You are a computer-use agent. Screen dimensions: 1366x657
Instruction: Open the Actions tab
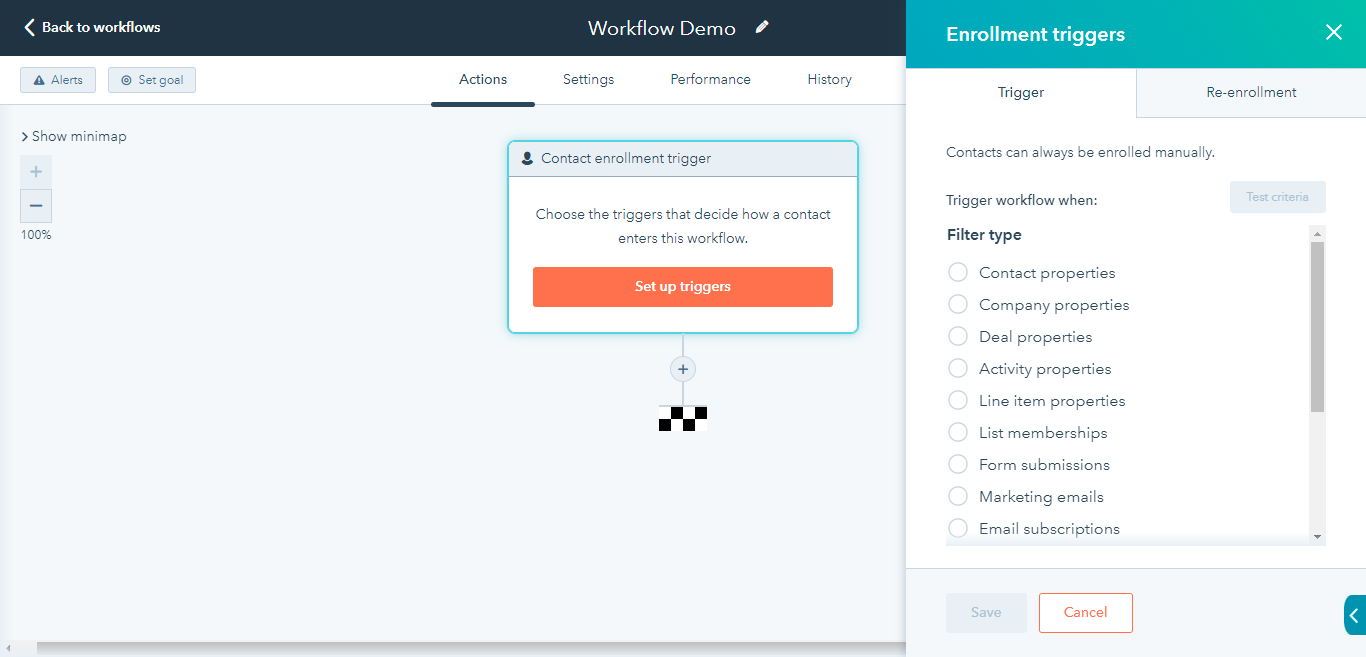(483, 79)
